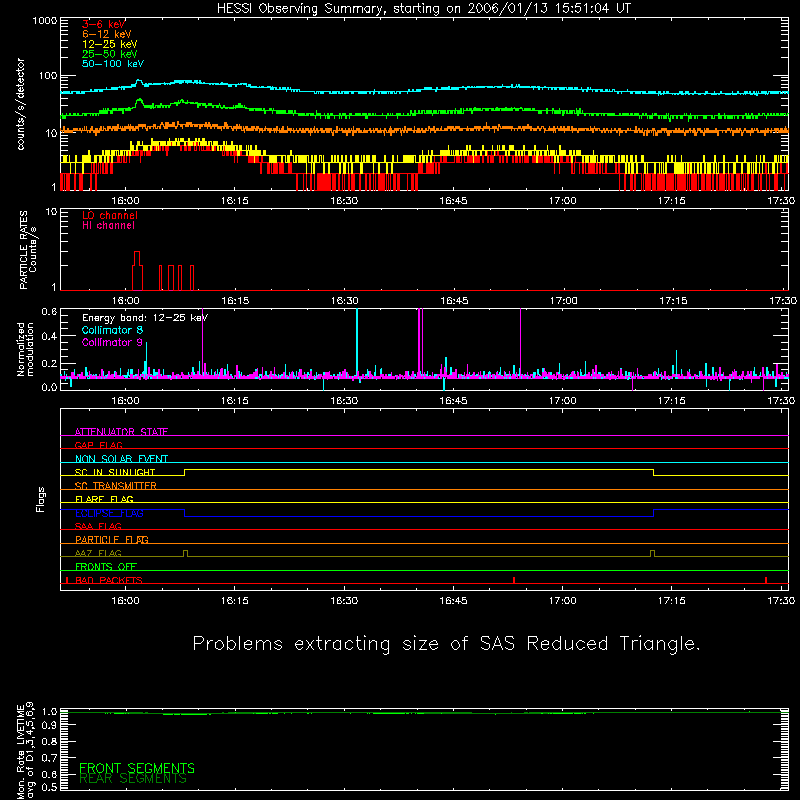Viewport: 800px width, 800px height.
Task: Click the SAS Reduced Triangle problem message
Action: pyautogui.click(x=446, y=644)
